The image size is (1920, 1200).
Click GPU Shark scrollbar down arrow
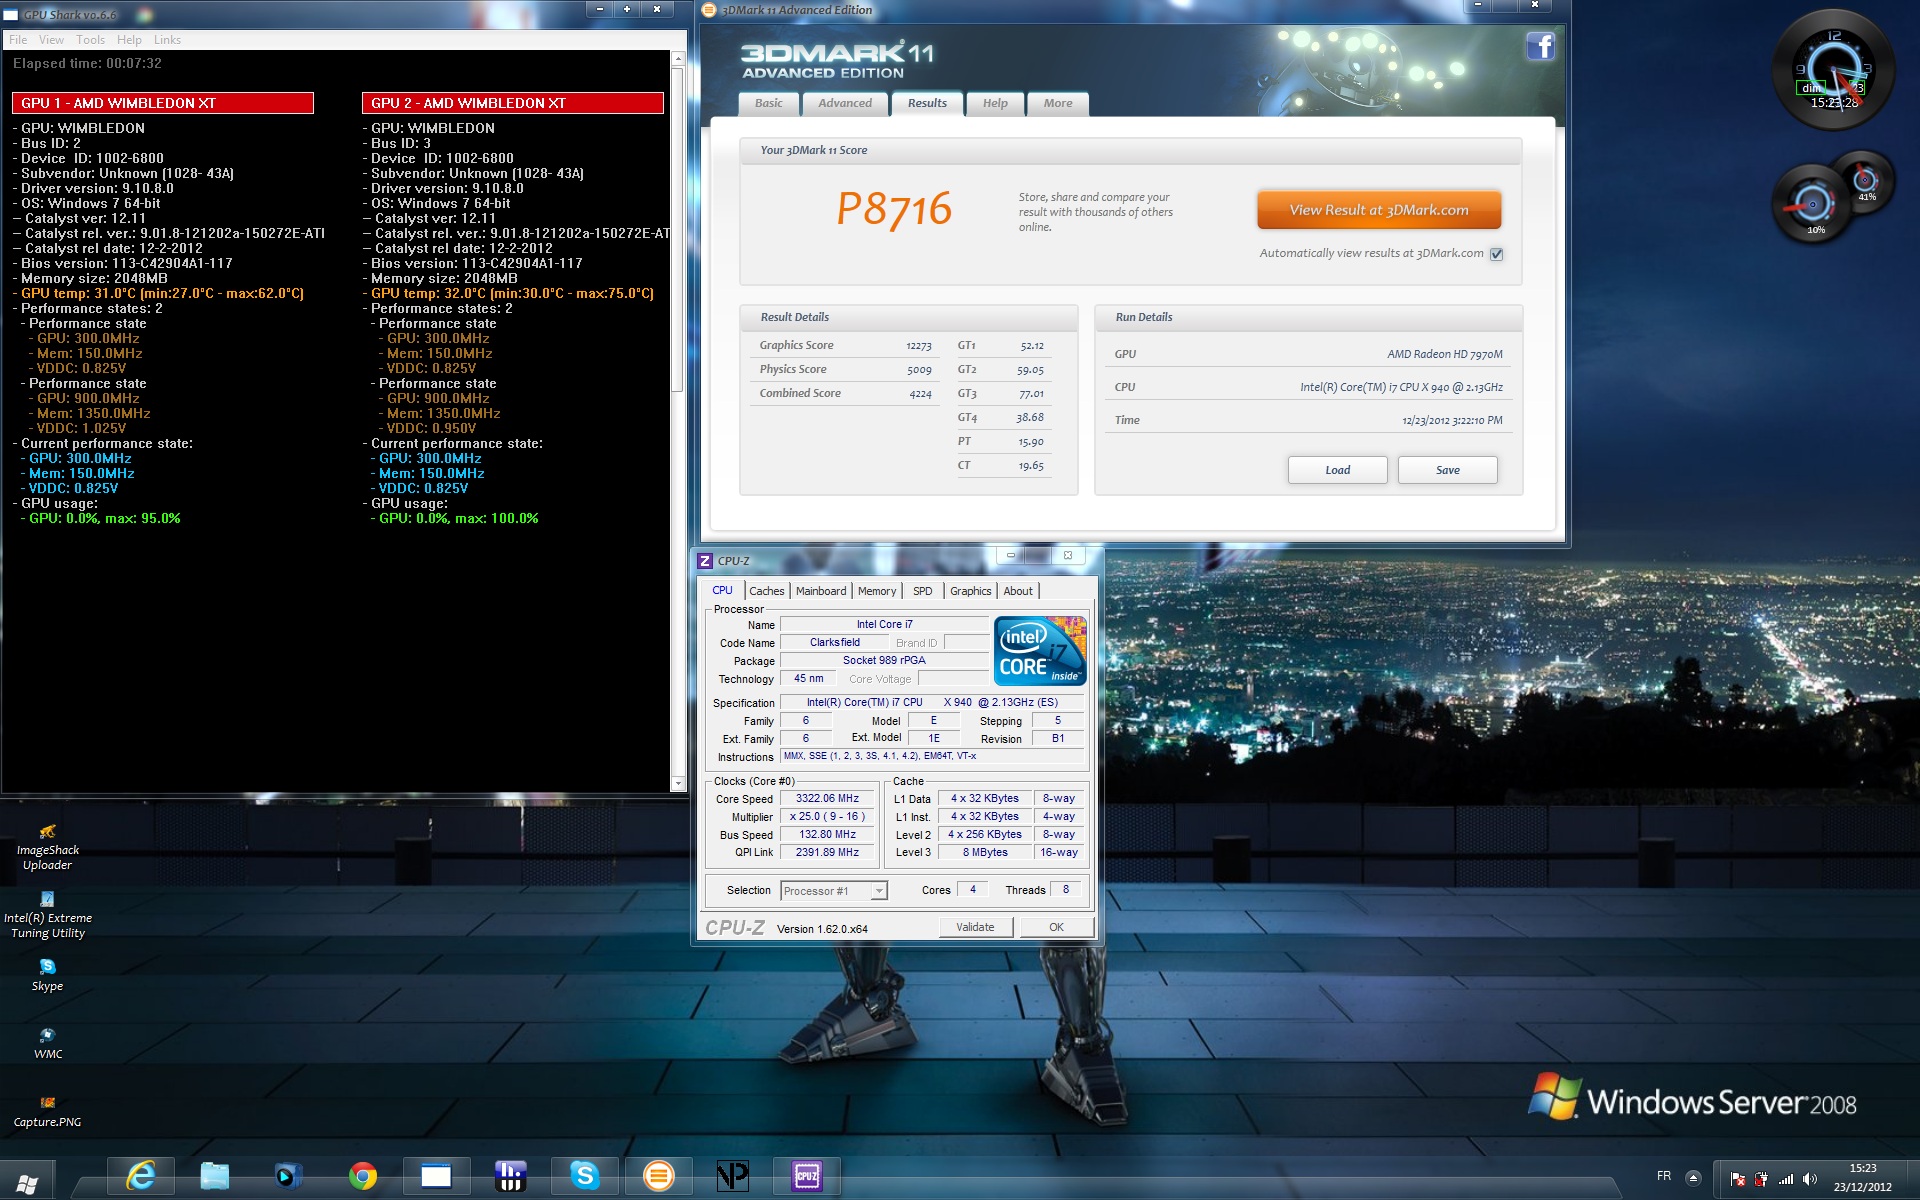click(677, 784)
